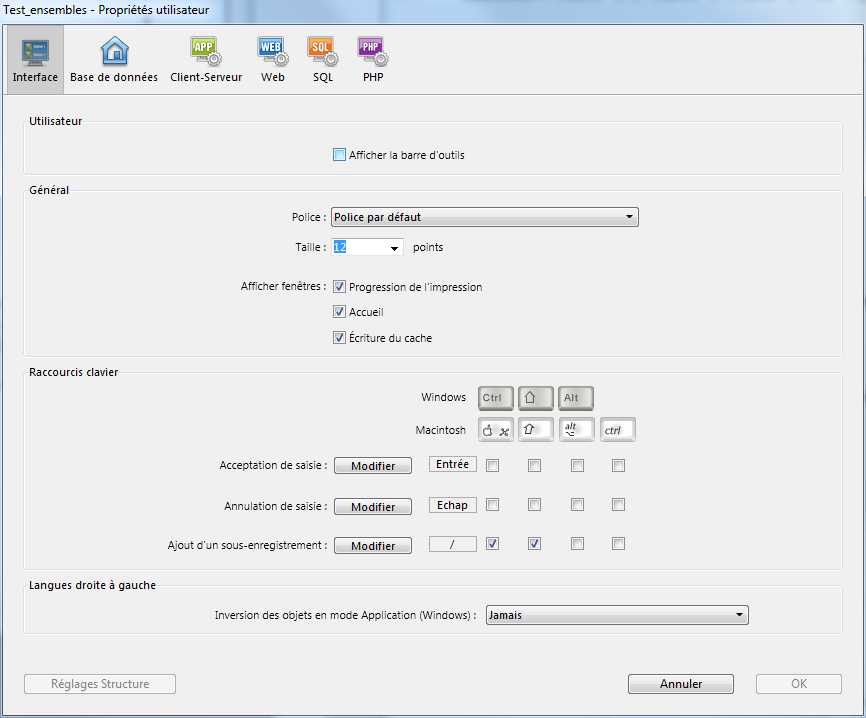Disable the Accueil window checkbox
The height and width of the screenshot is (718, 866).
coord(339,312)
